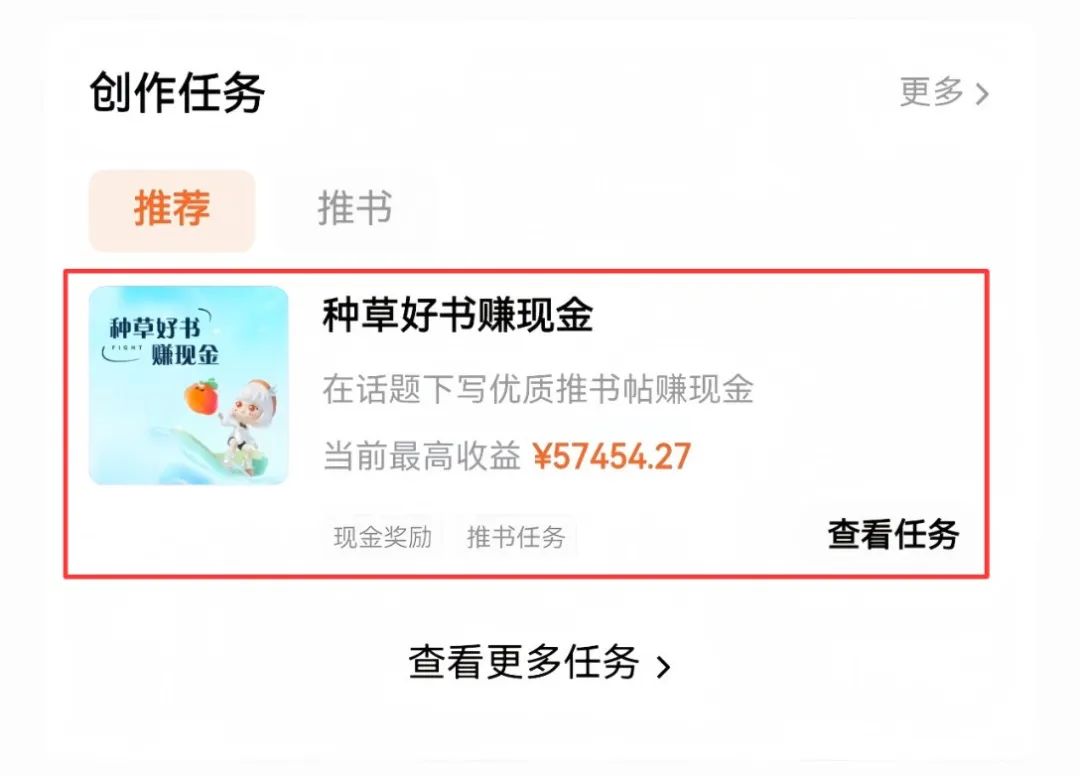1080x776 pixels.
Task: Click the 赚现金 lettering inside the thumbnail
Action: tap(185, 355)
